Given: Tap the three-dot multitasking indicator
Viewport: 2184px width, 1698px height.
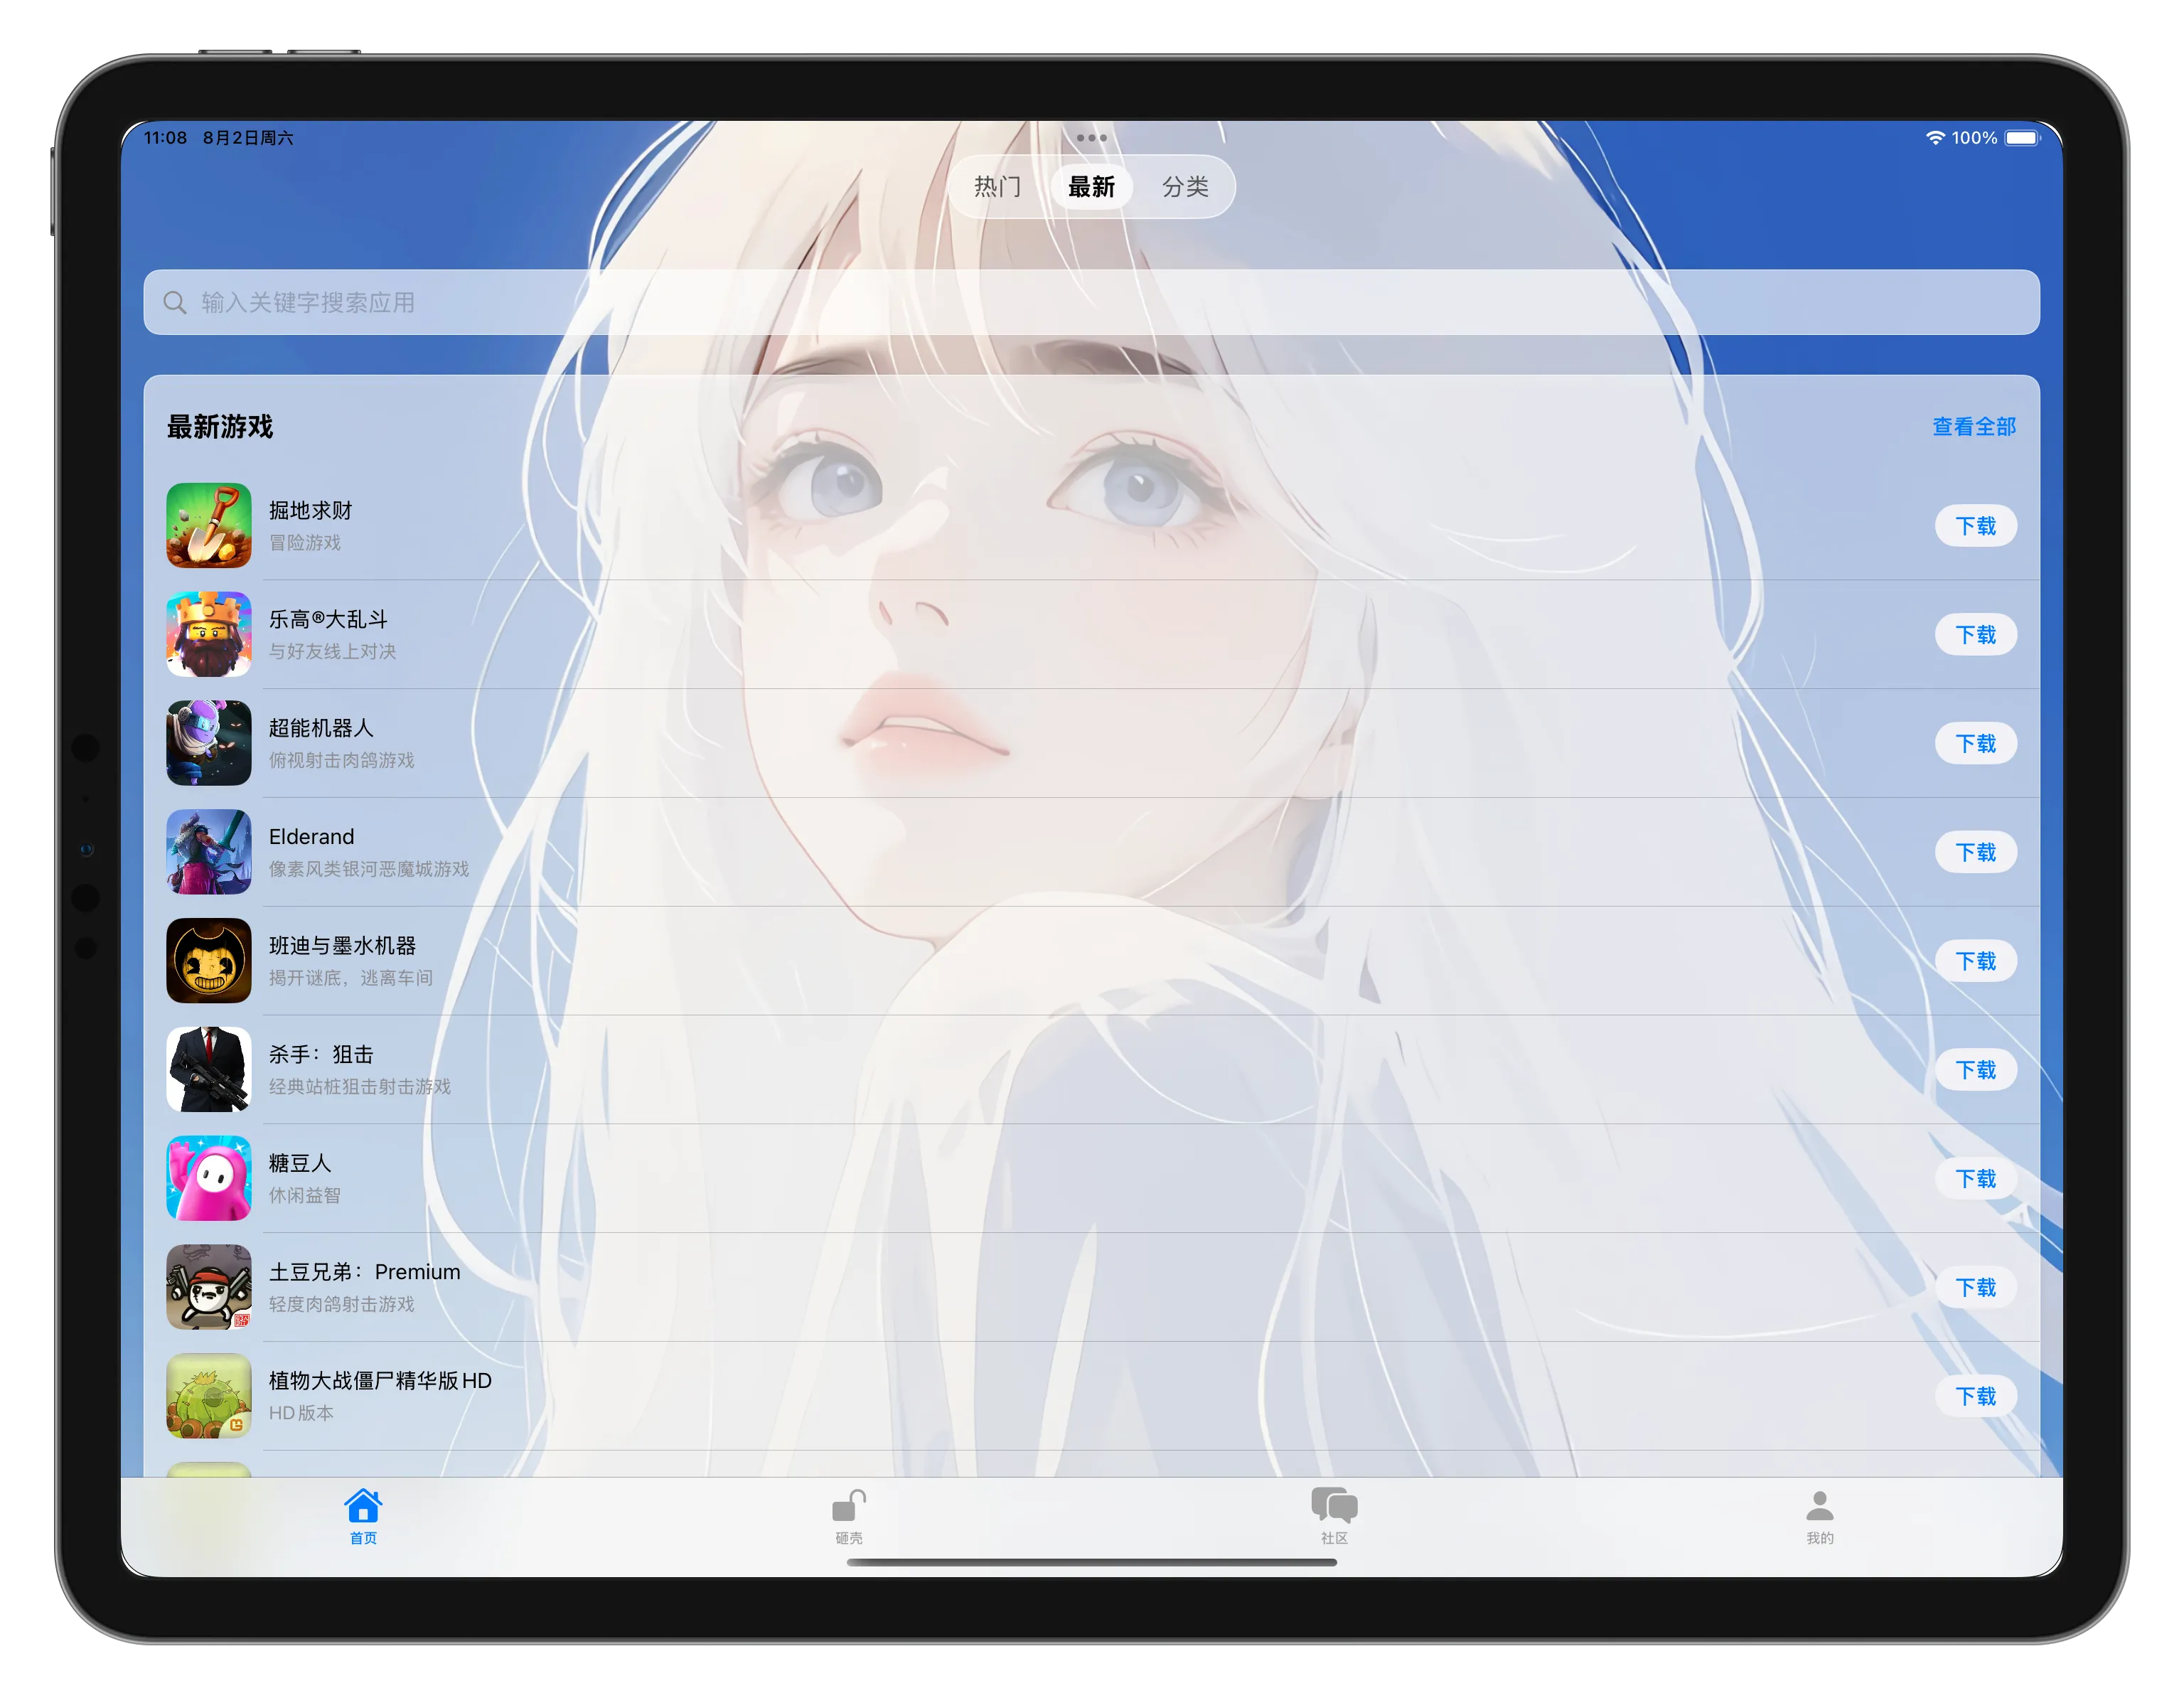Looking at the screenshot, I should (x=1091, y=138).
